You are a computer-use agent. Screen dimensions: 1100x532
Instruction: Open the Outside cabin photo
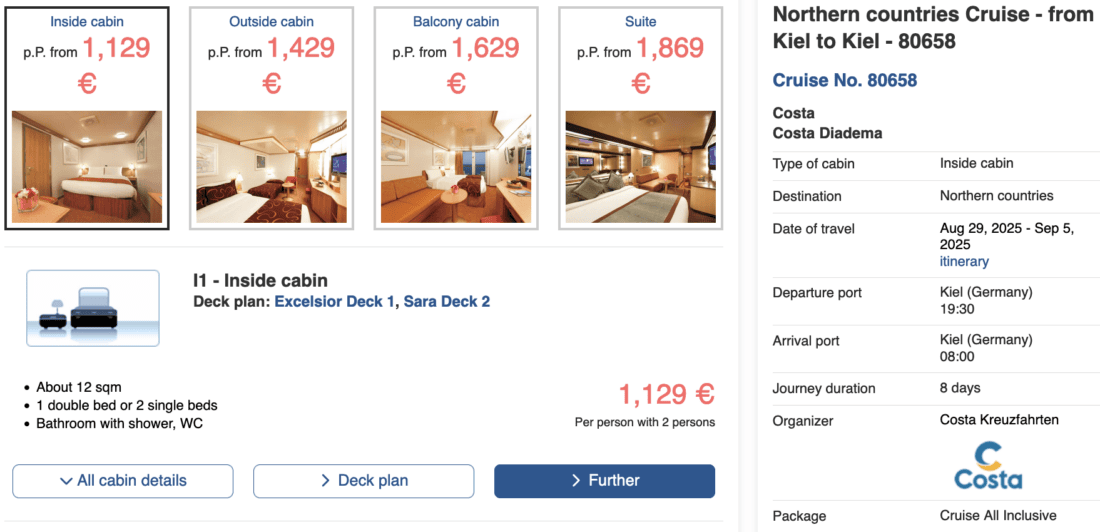(x=271, y=166)
